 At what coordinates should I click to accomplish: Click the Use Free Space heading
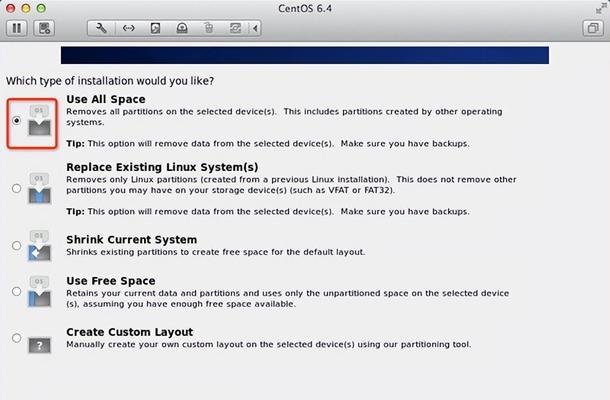pos(111,281)
